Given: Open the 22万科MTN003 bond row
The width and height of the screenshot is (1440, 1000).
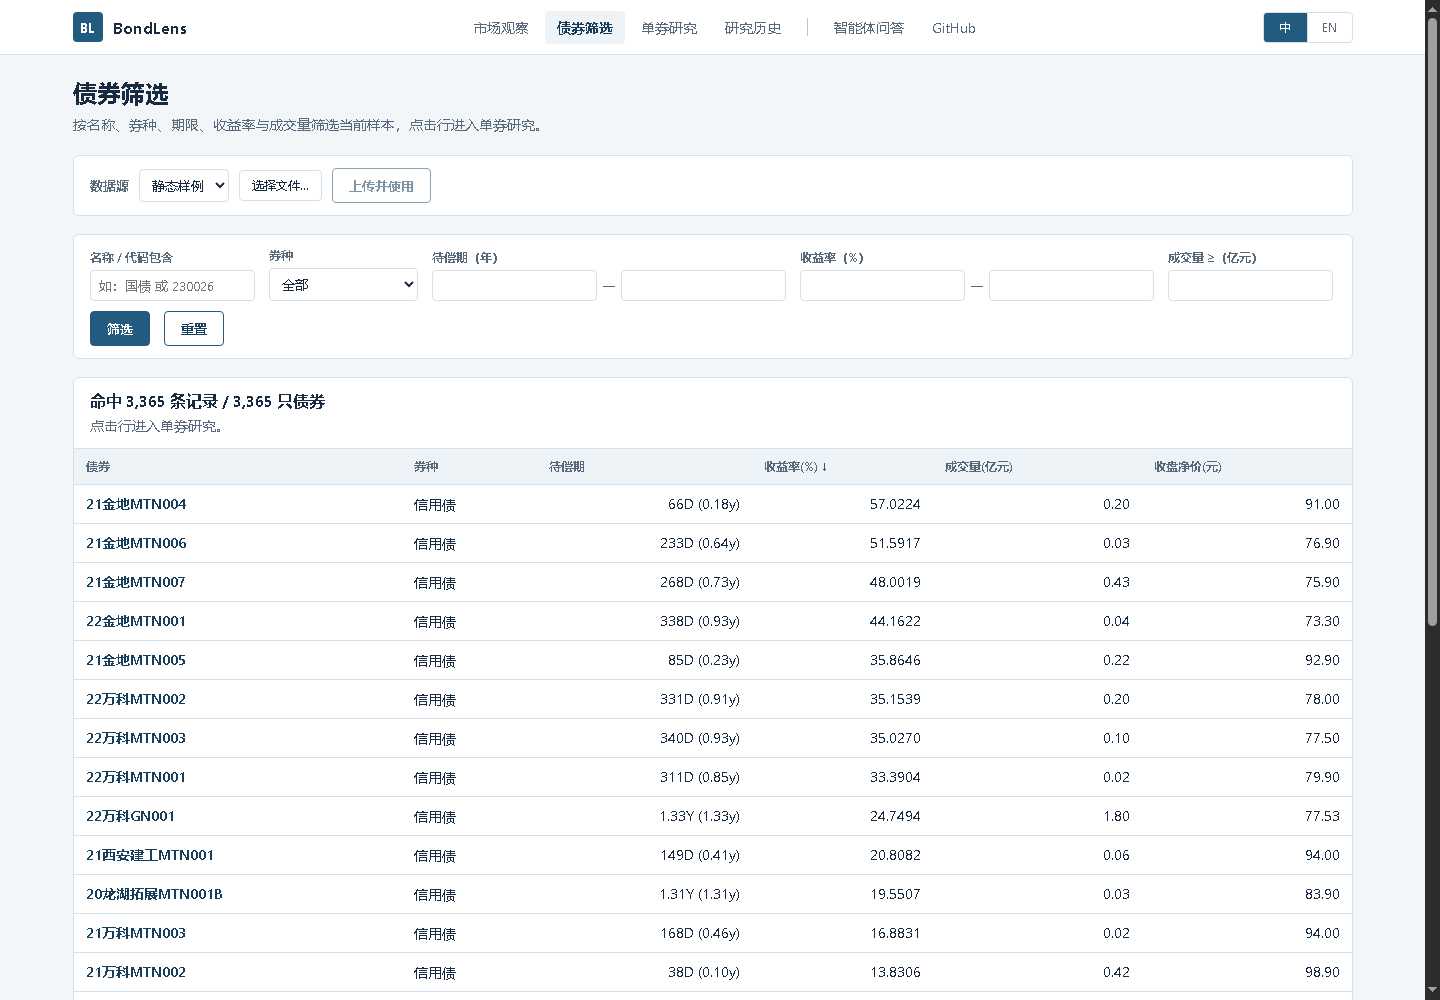Looking at the screenshot, I should point(713,738).
